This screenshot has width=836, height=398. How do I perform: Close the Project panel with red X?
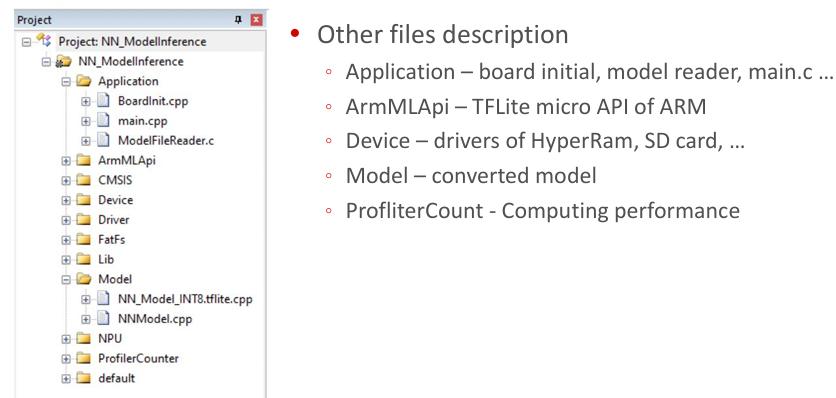(x=256, y=20)
